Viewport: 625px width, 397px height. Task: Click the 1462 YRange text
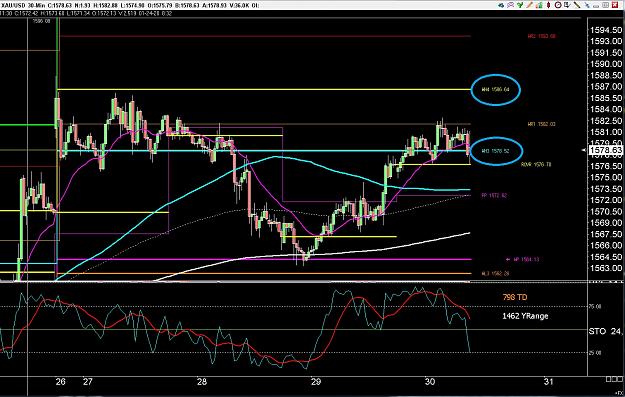525,316
